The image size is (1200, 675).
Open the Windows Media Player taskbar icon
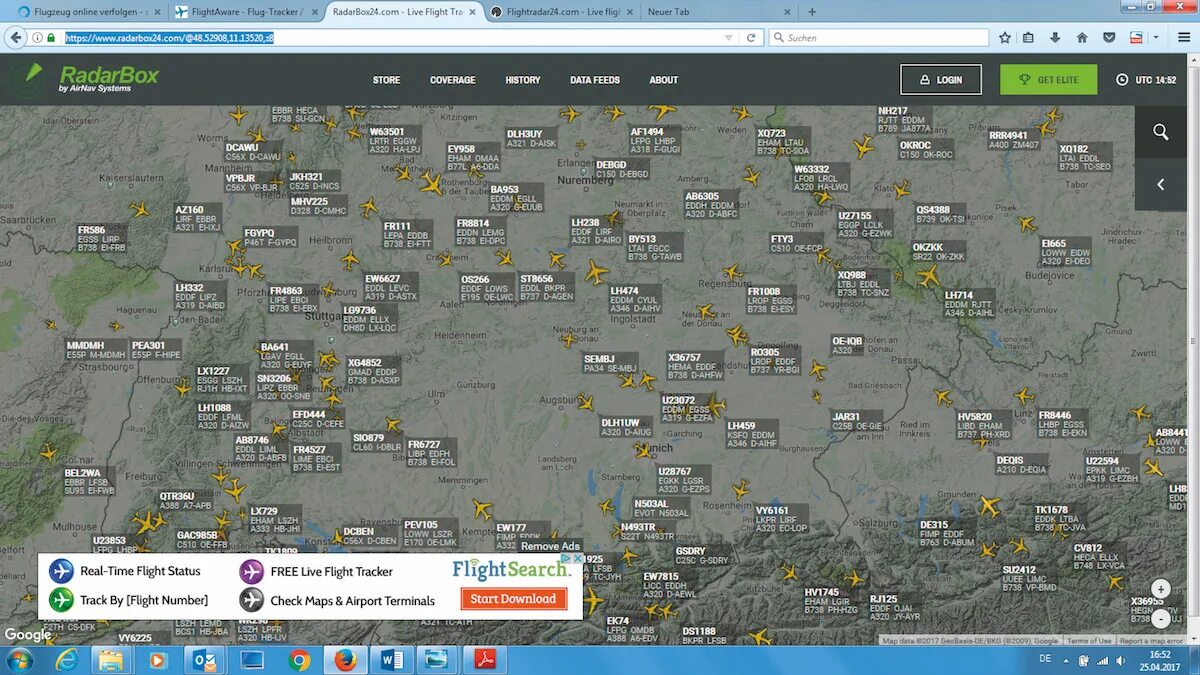[x=159, y=660]
